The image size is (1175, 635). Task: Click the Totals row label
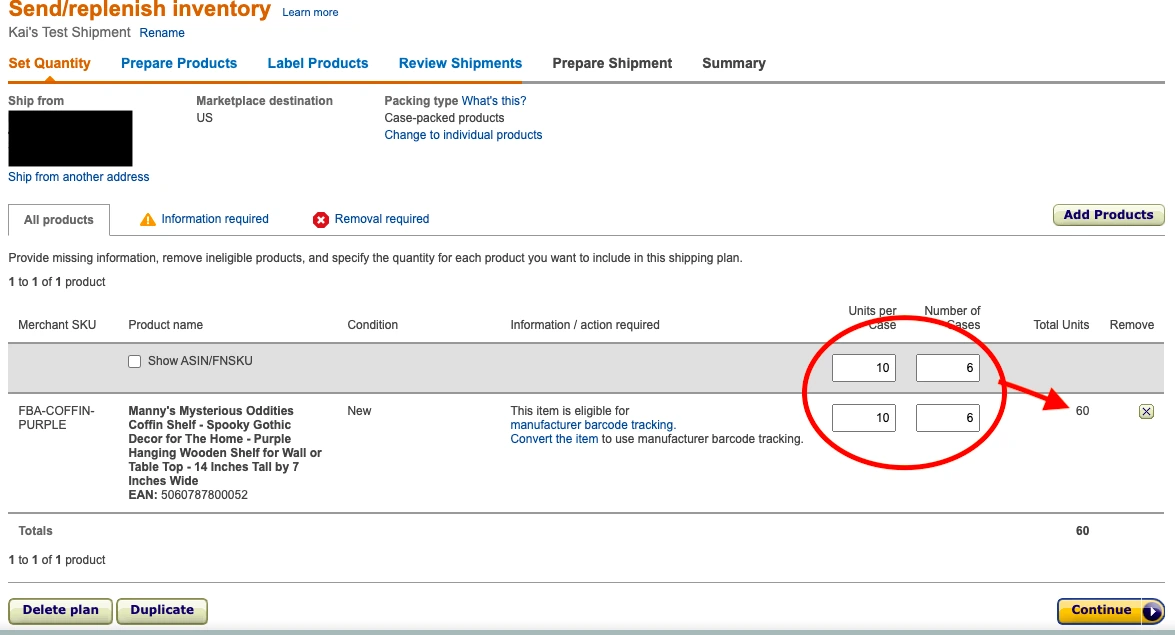point(35,531)
